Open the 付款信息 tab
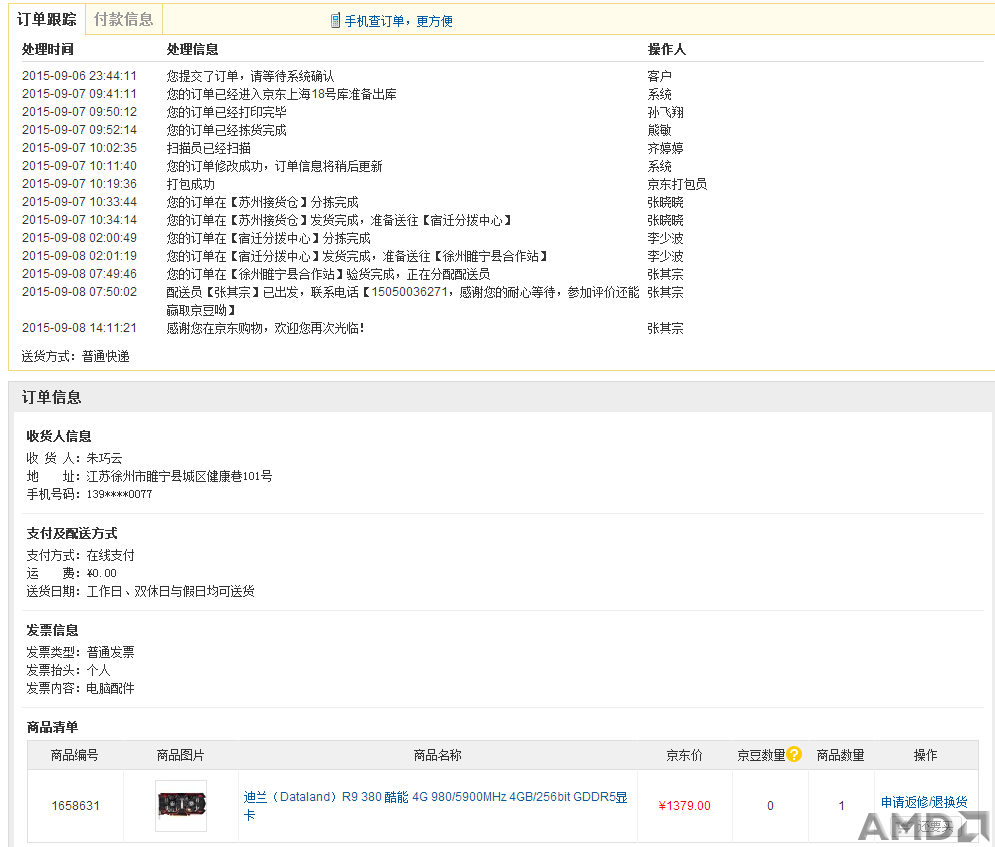The height and width of the screenshot is (847, 995). point(124,20)
